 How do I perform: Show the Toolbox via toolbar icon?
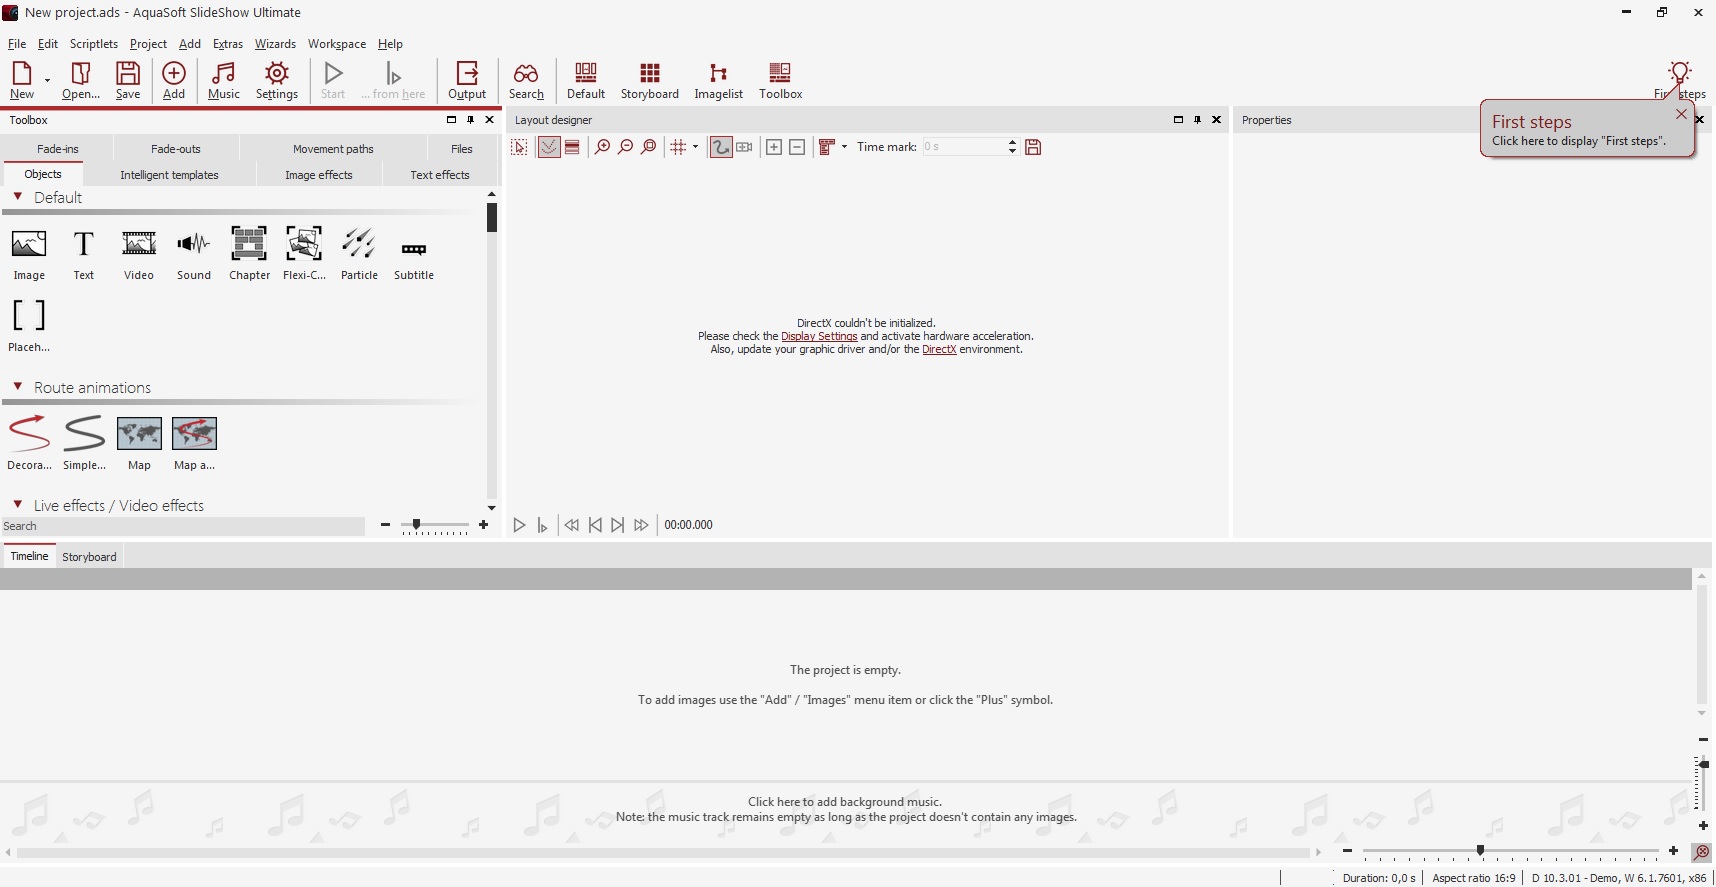[781, 80]
